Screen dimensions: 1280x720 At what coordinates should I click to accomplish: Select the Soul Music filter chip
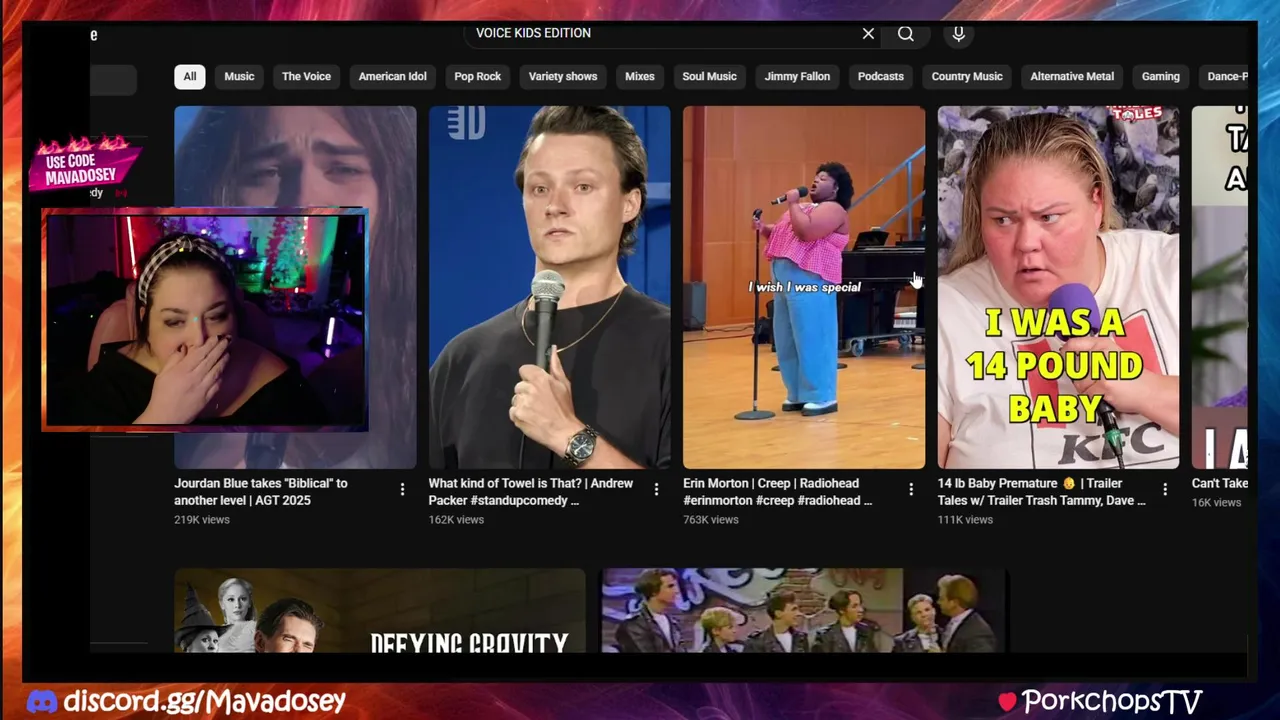point(709,76)
